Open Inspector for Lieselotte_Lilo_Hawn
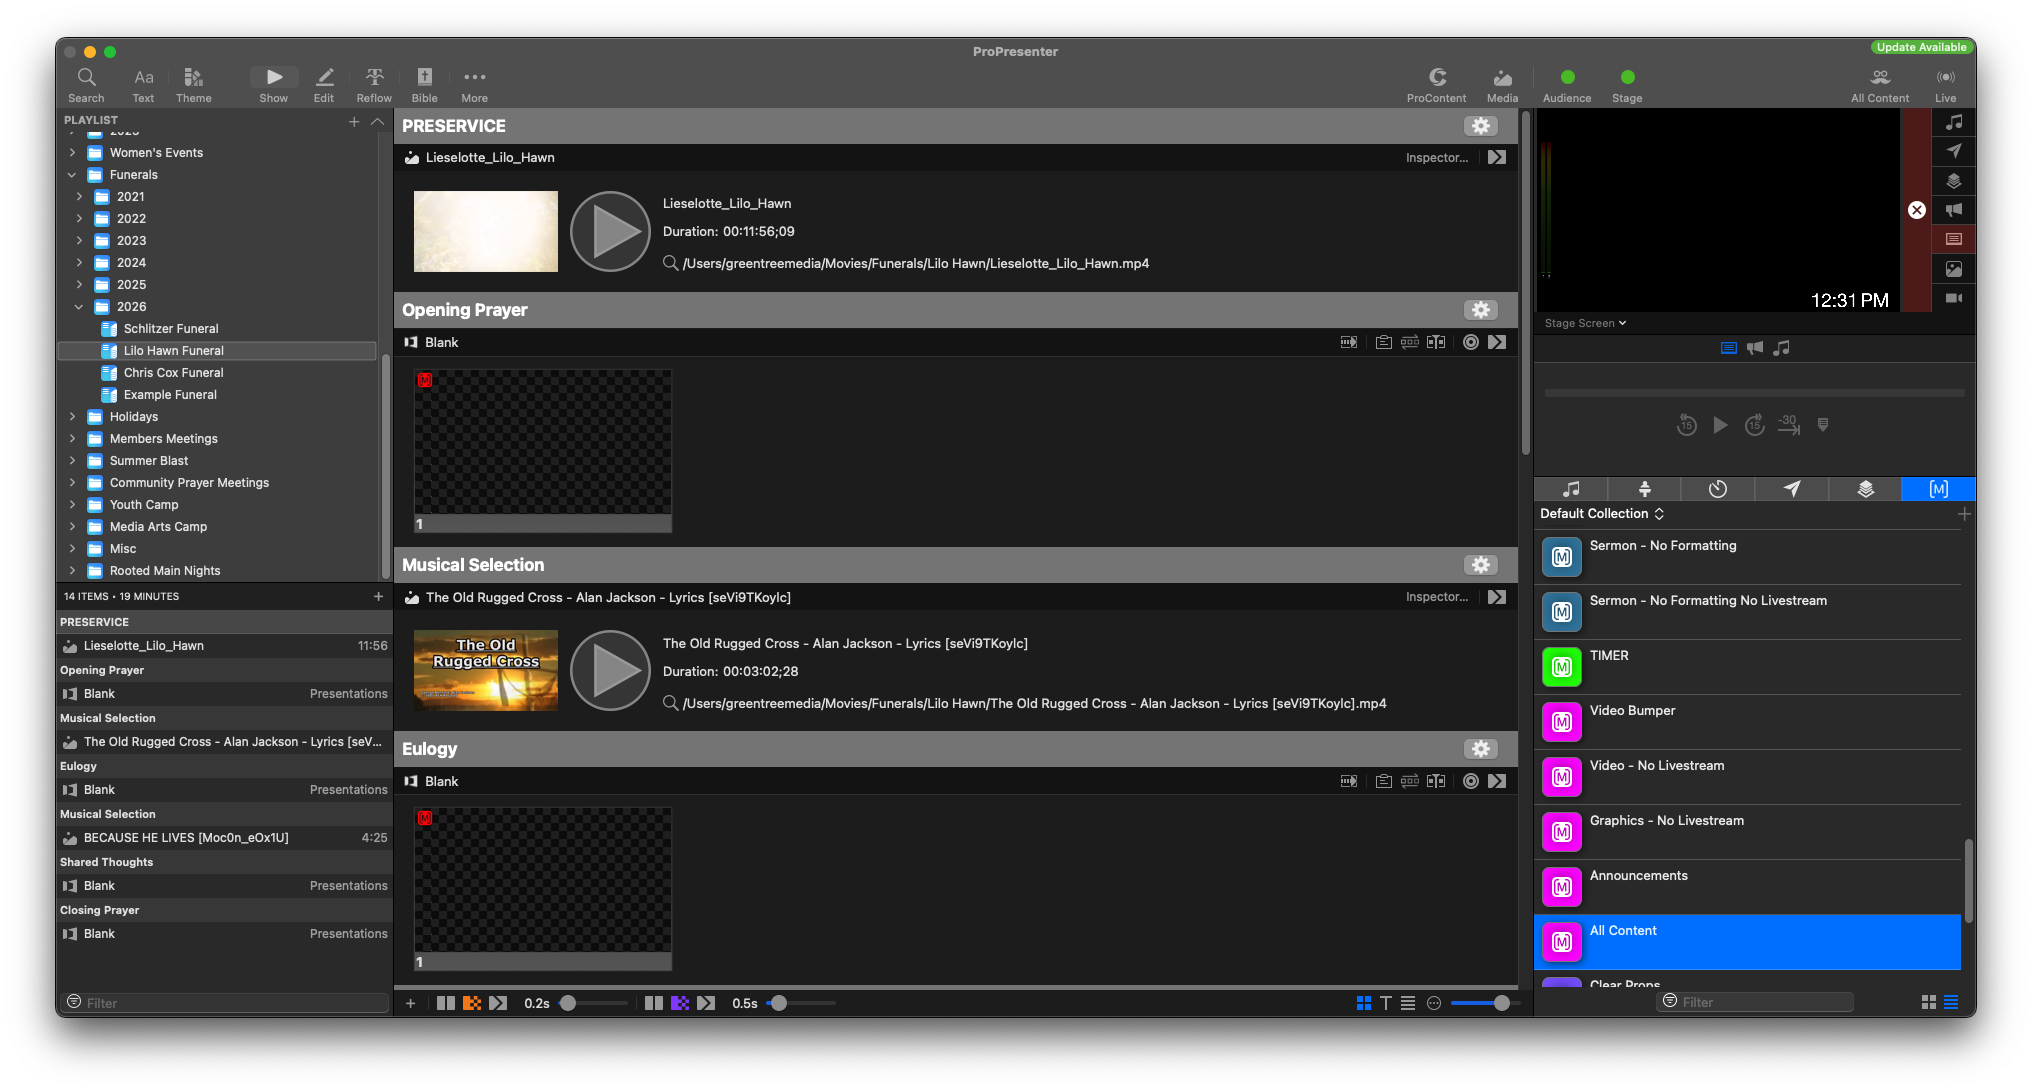The image size is (2032, 1091). (1437, 158)
